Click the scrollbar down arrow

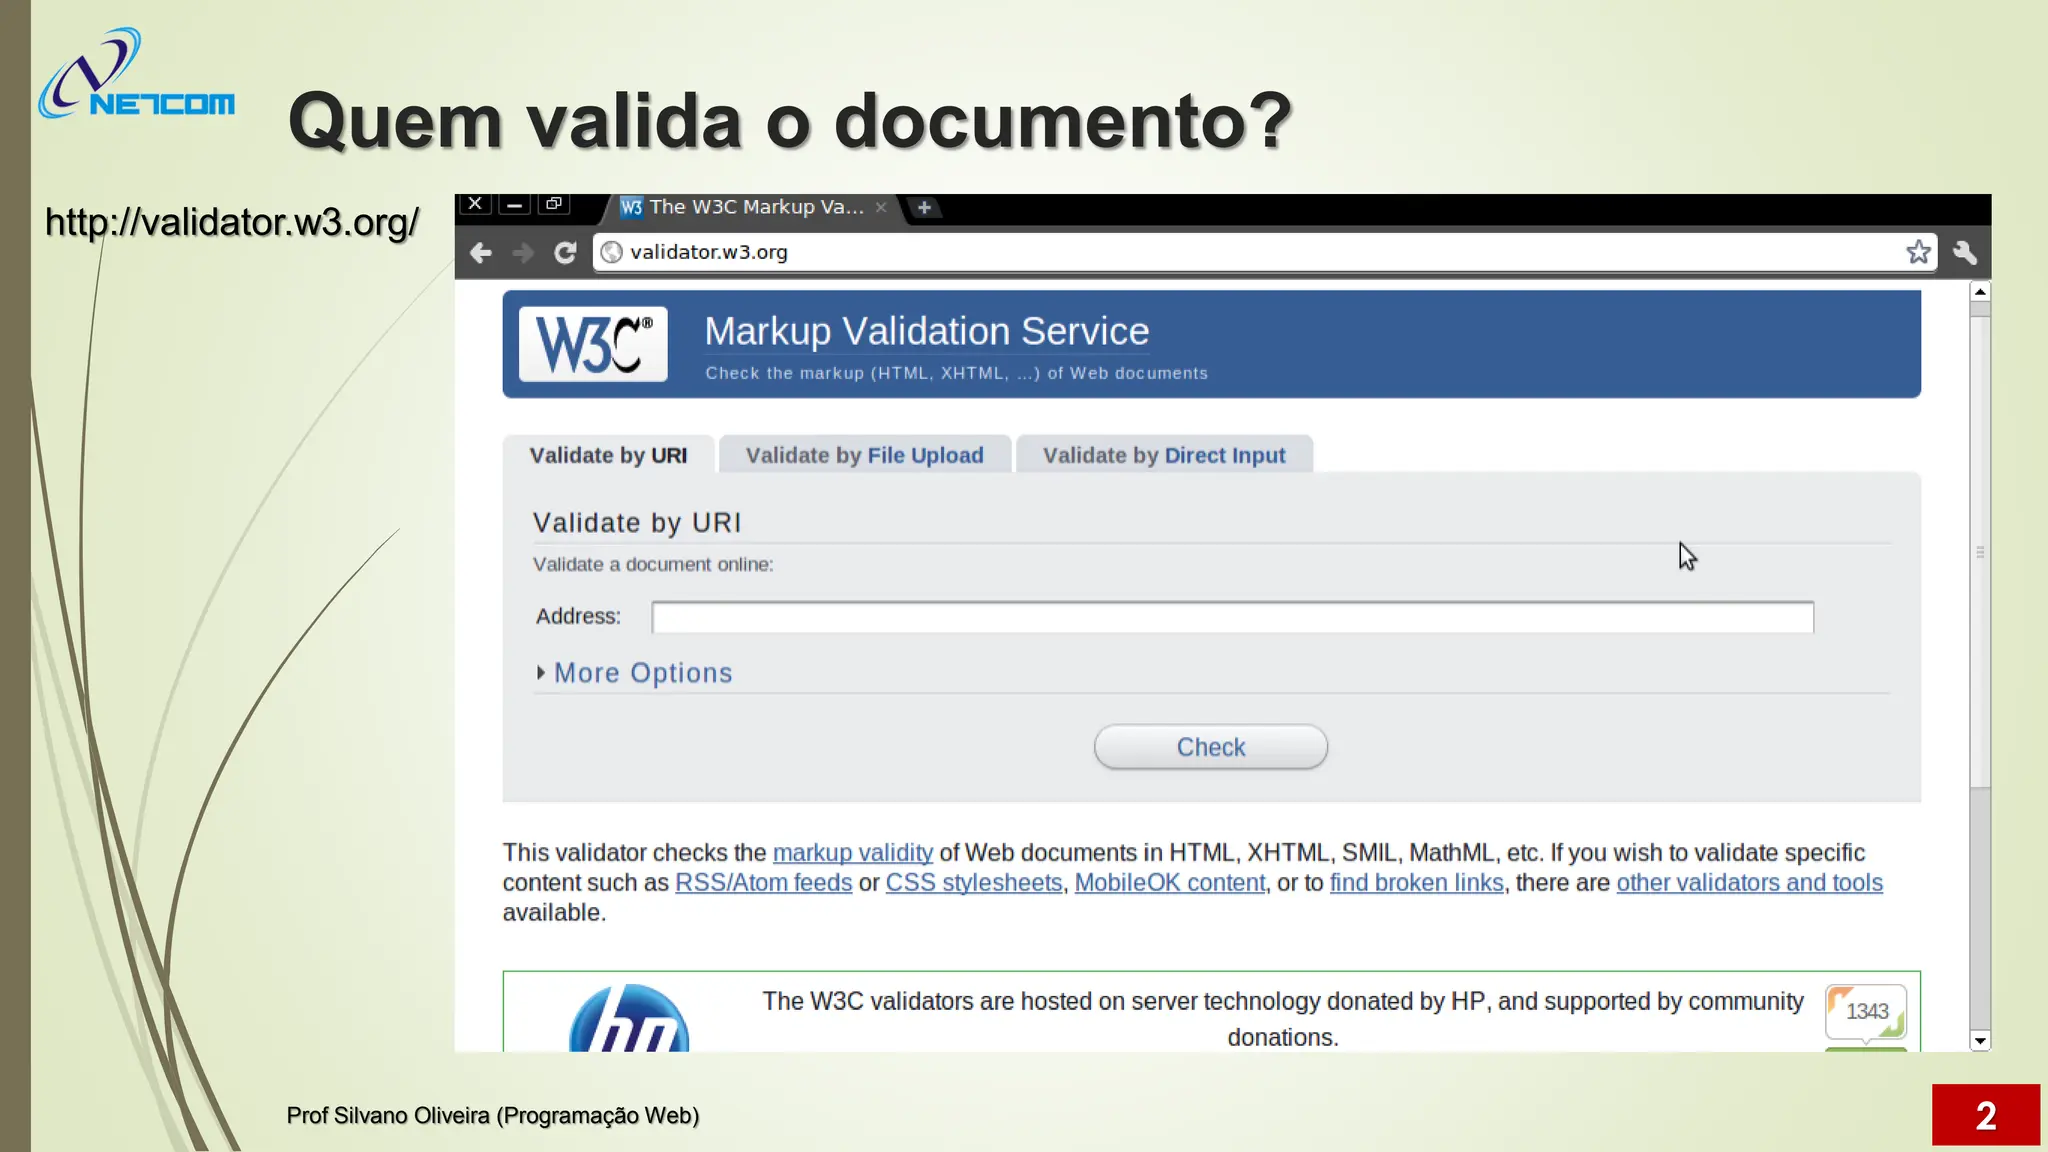(1980, 1041)
